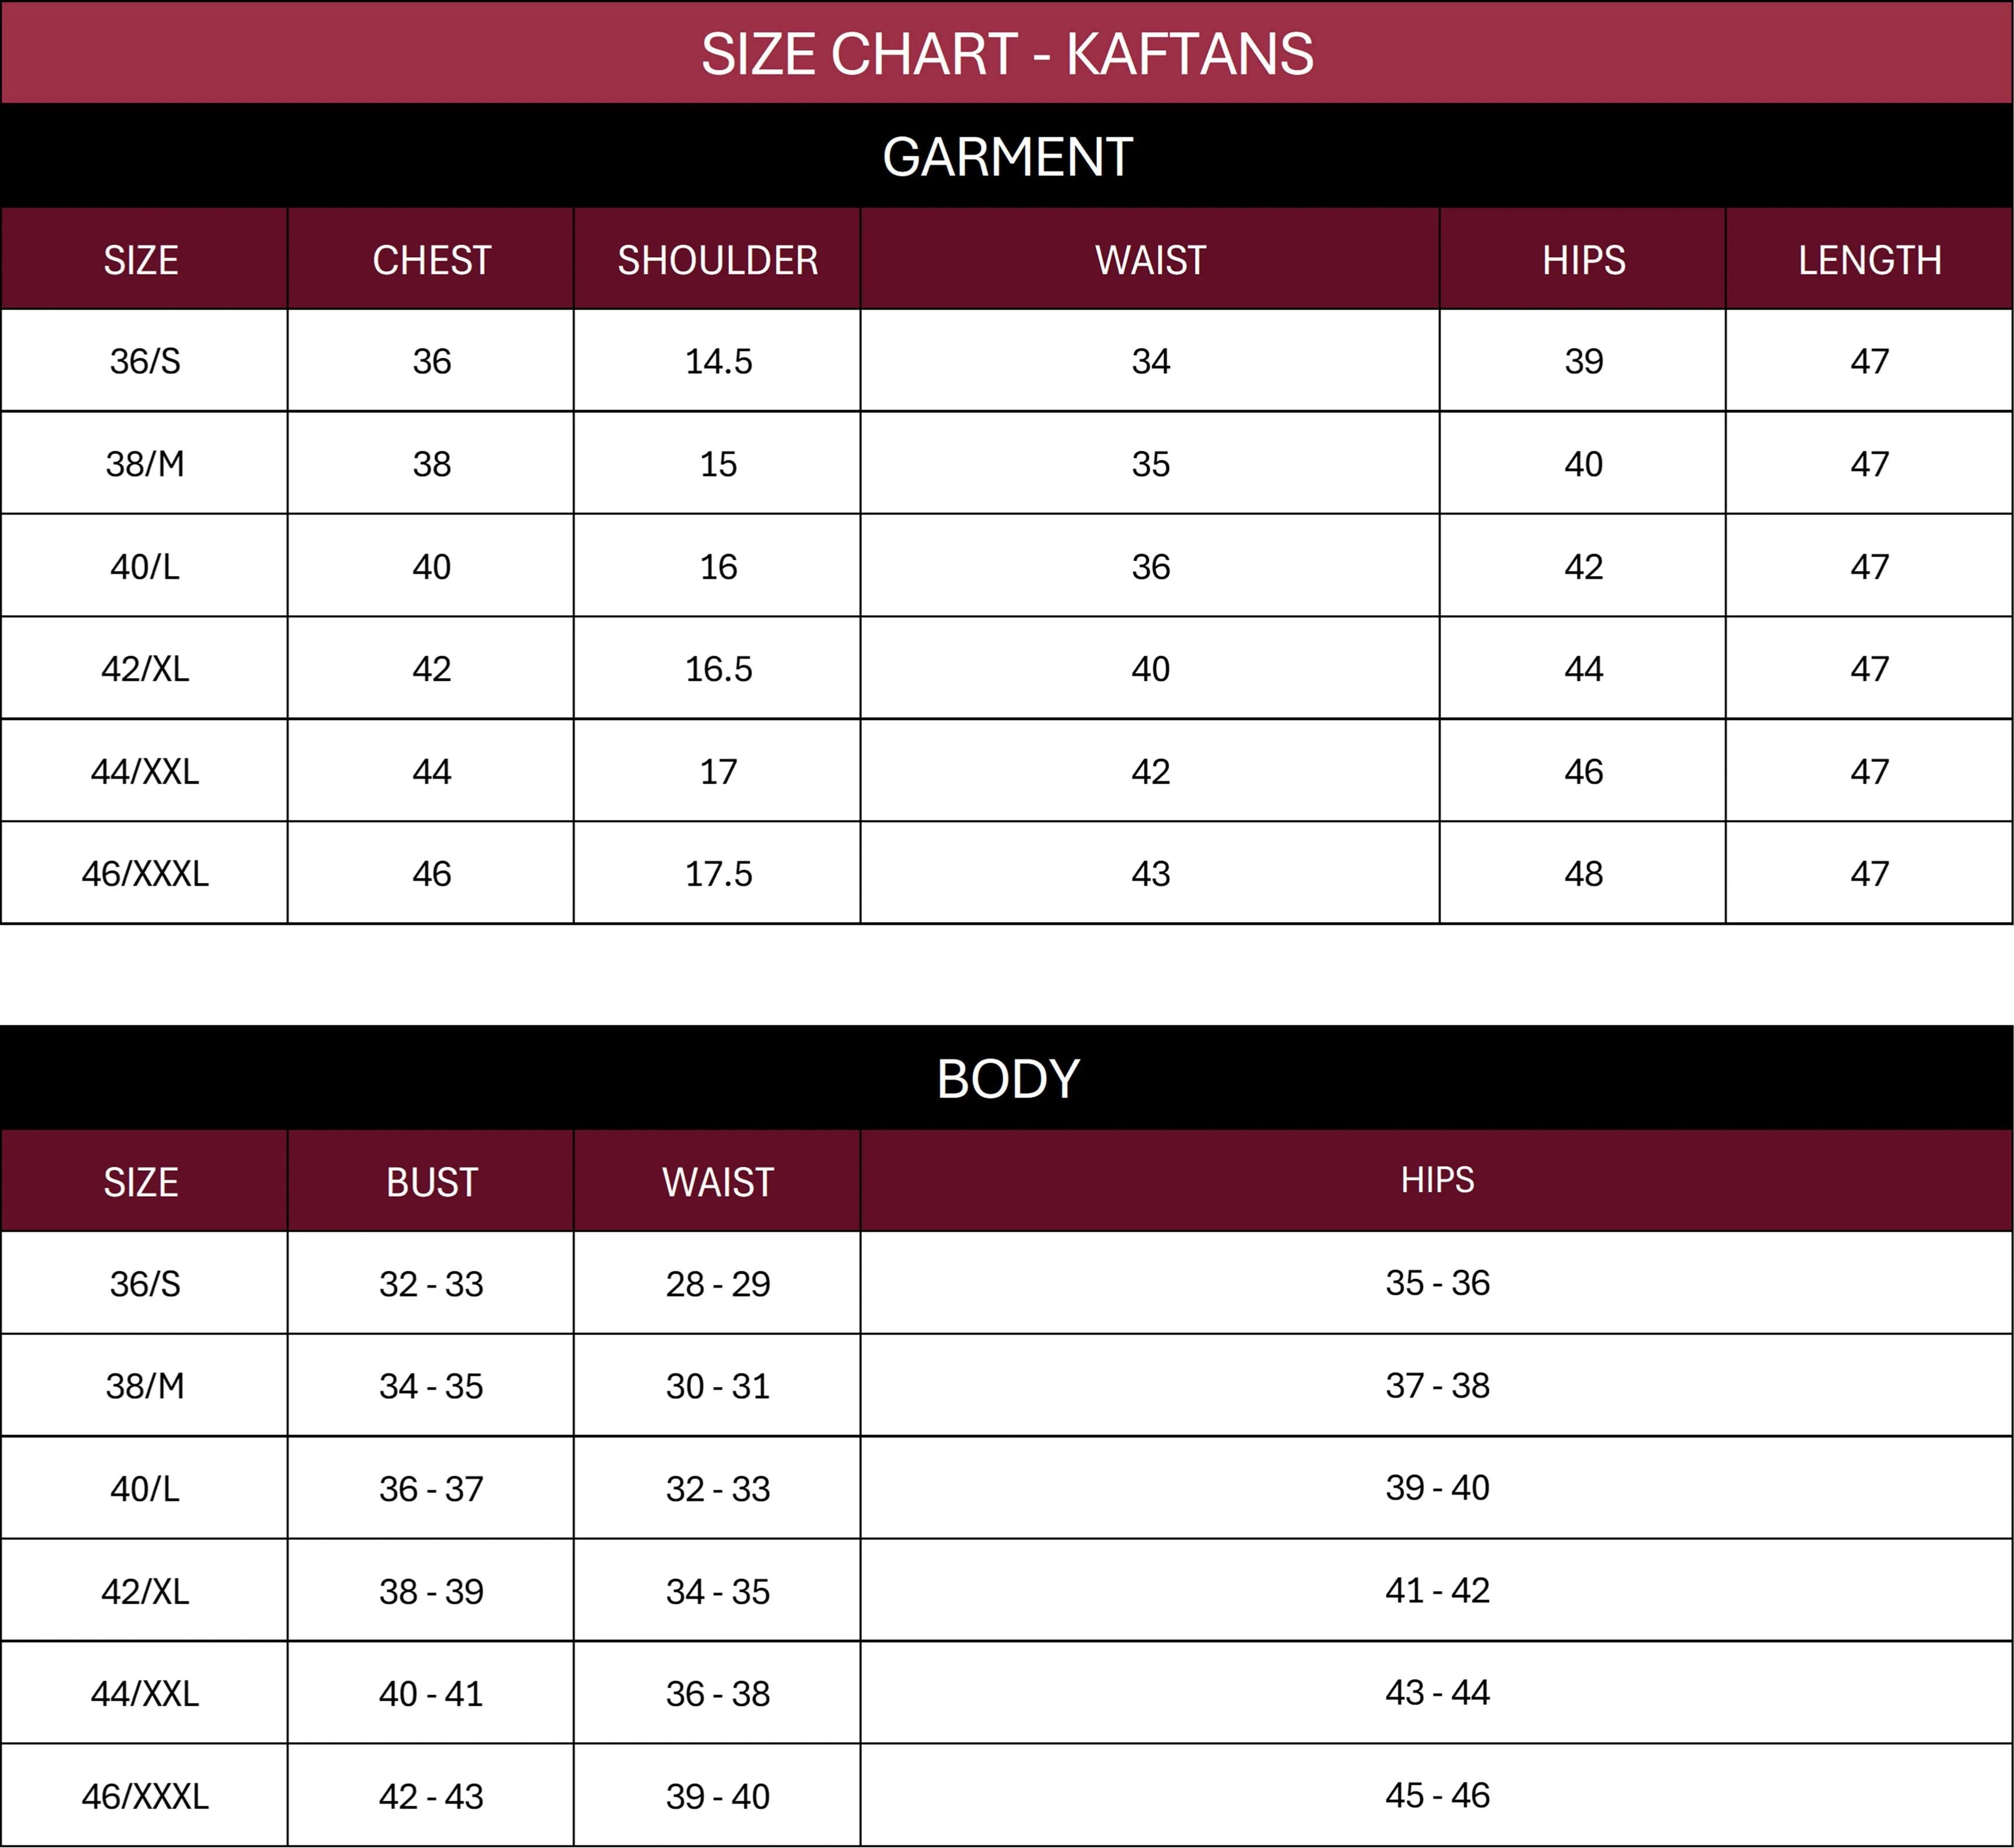Click the 36 - 38 waist range
2014x1848 pixels.
click(718, 1694)
